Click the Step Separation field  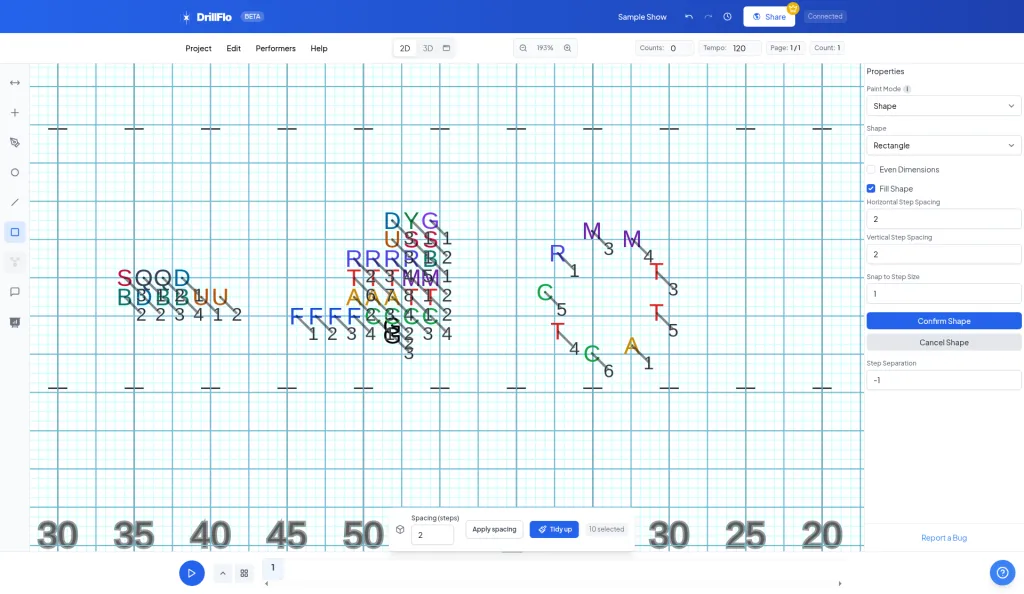point(944,380)
